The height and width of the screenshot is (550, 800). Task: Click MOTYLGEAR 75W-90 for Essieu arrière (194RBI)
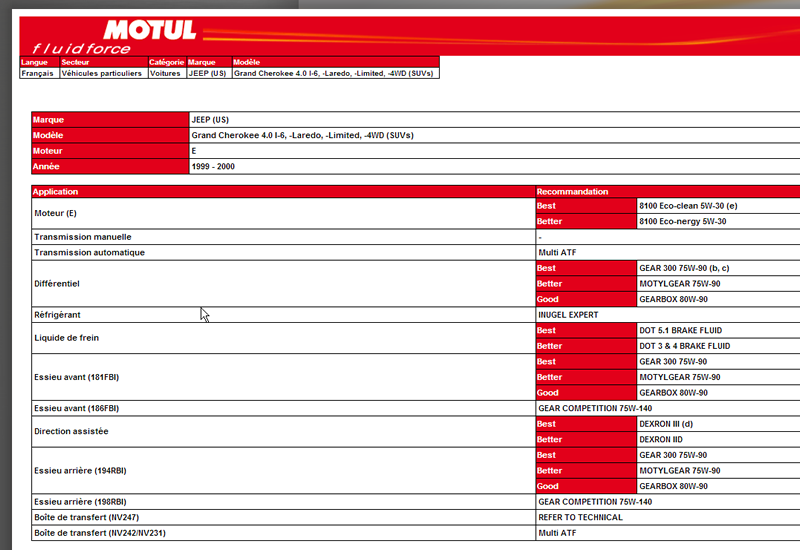(680, 470)
